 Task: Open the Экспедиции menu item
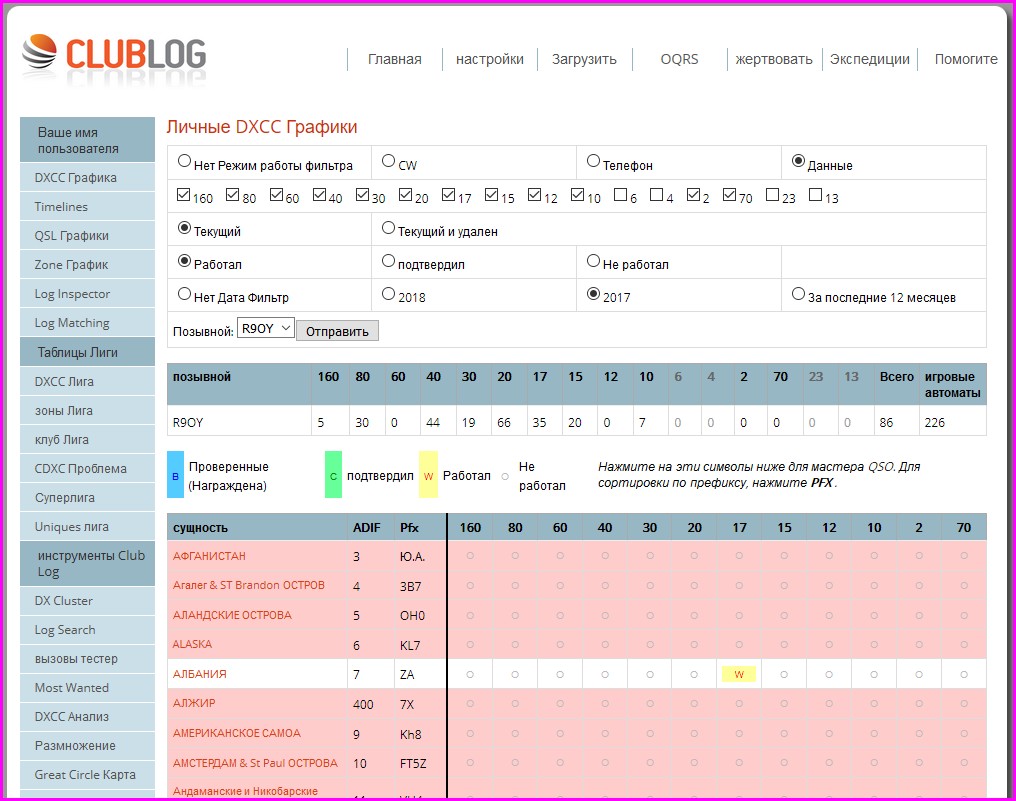870,59
